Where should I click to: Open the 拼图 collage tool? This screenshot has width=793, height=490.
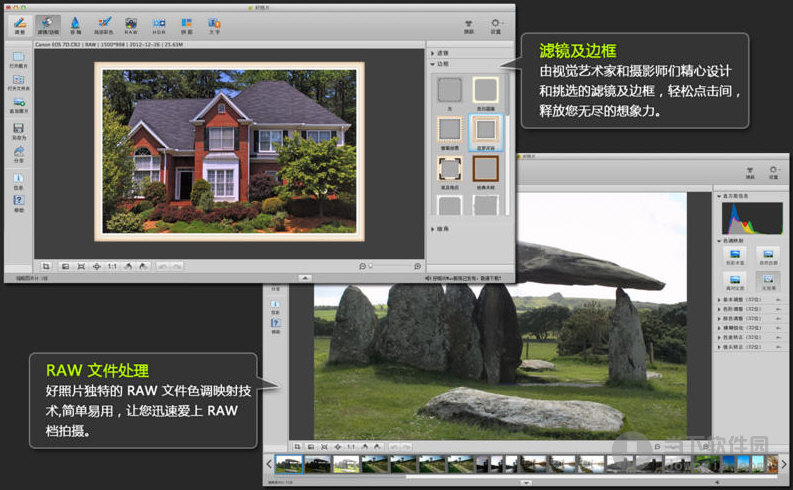pos(187,24)
